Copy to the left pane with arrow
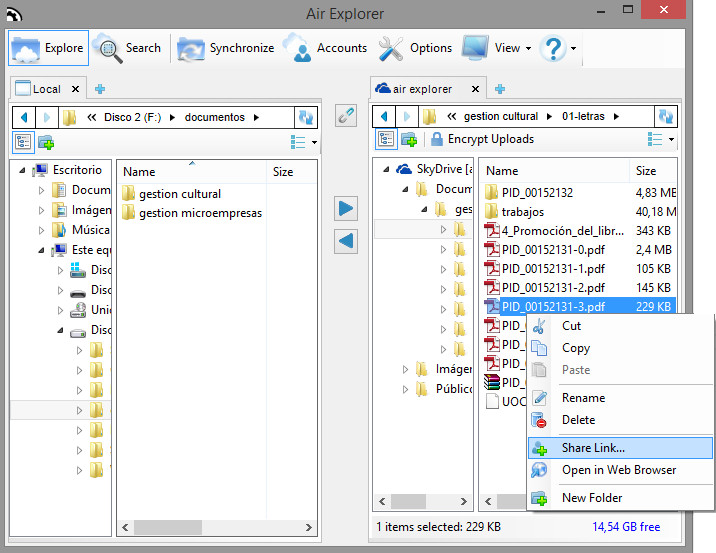716x553 pixels. point(346,241)
